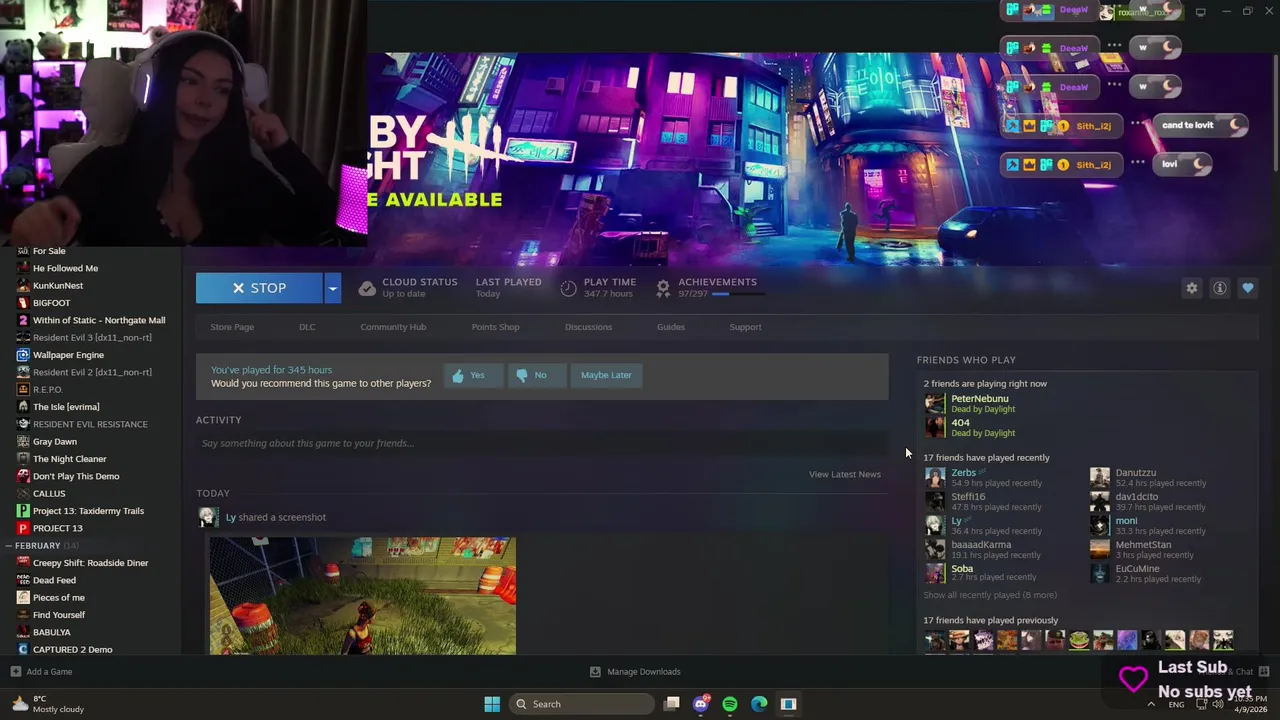
Task: Select Project 13: Taxidermy Trails
Action: click(88, 511)
